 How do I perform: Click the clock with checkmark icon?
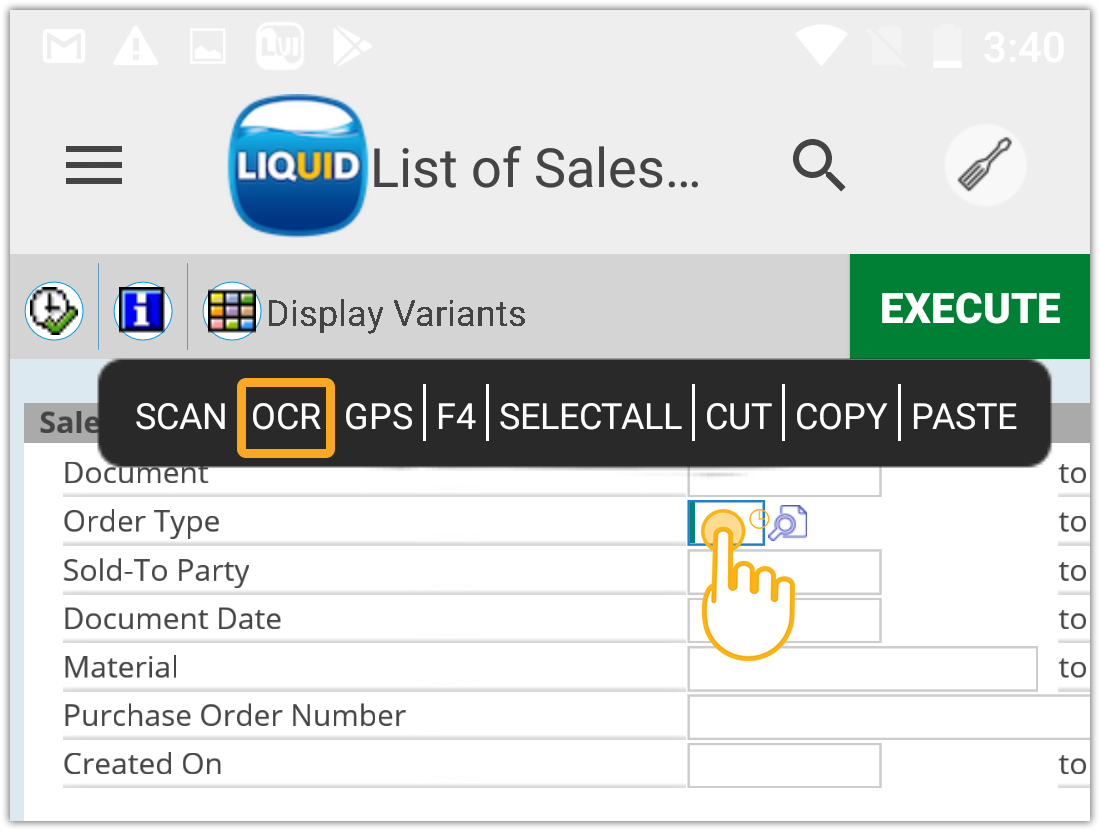tap(53, 311)
